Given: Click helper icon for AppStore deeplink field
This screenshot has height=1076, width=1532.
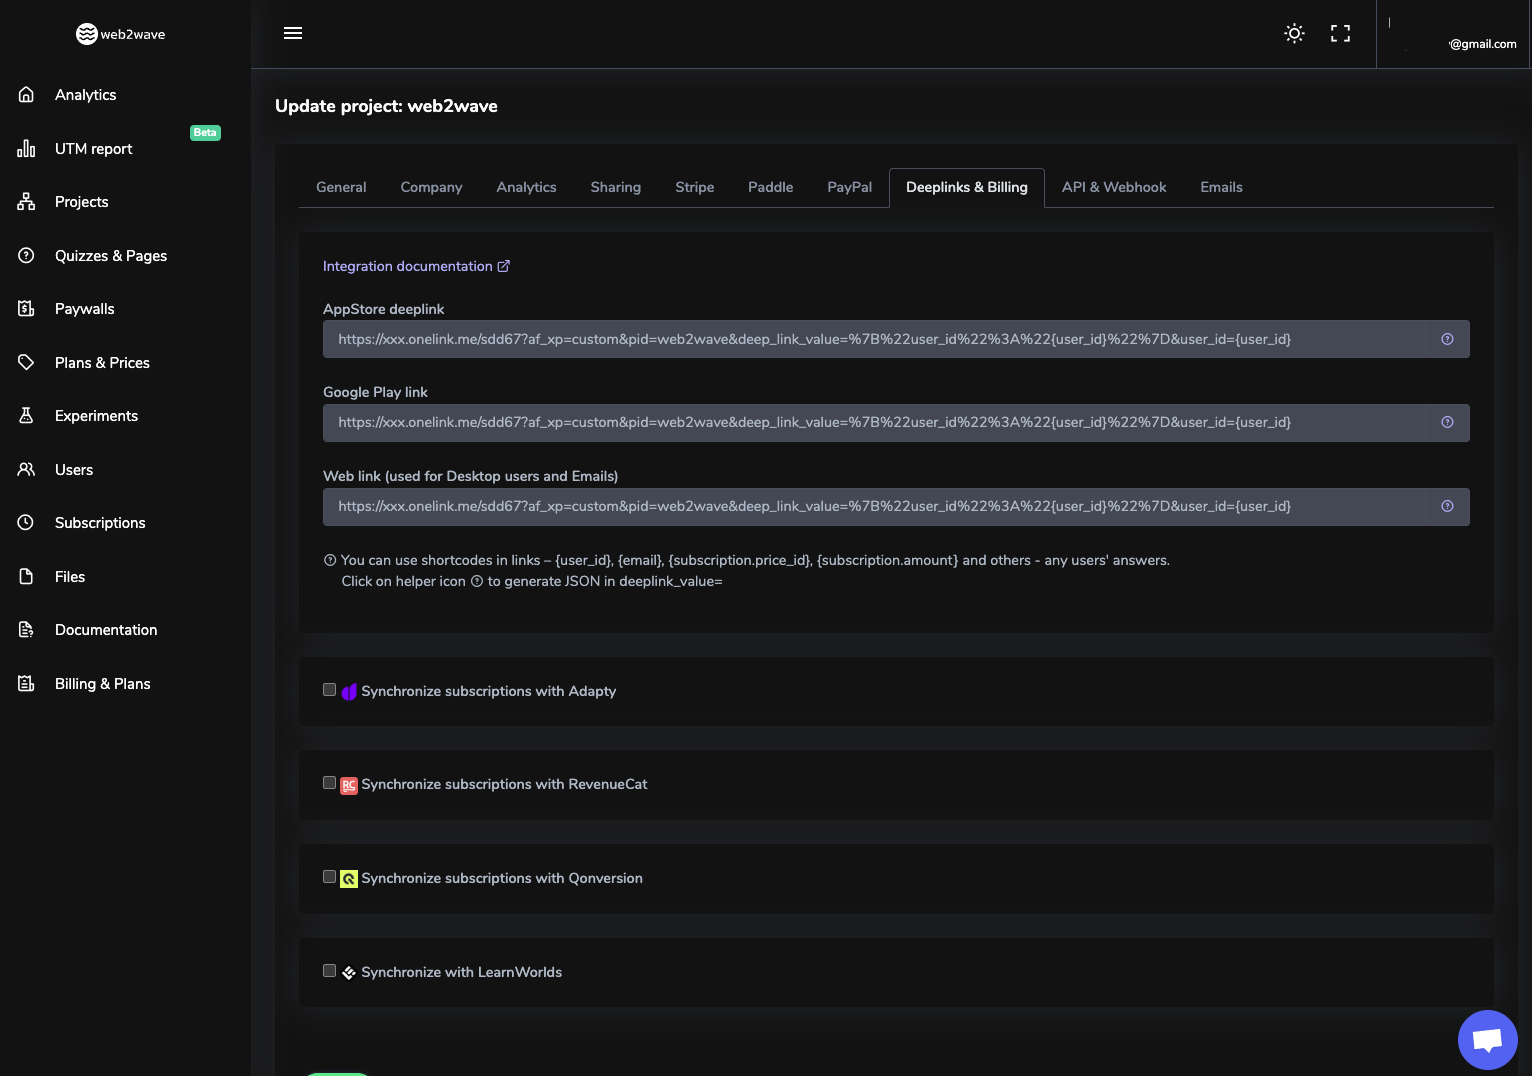Looking at the screenshot, I should pos(1447,339).
